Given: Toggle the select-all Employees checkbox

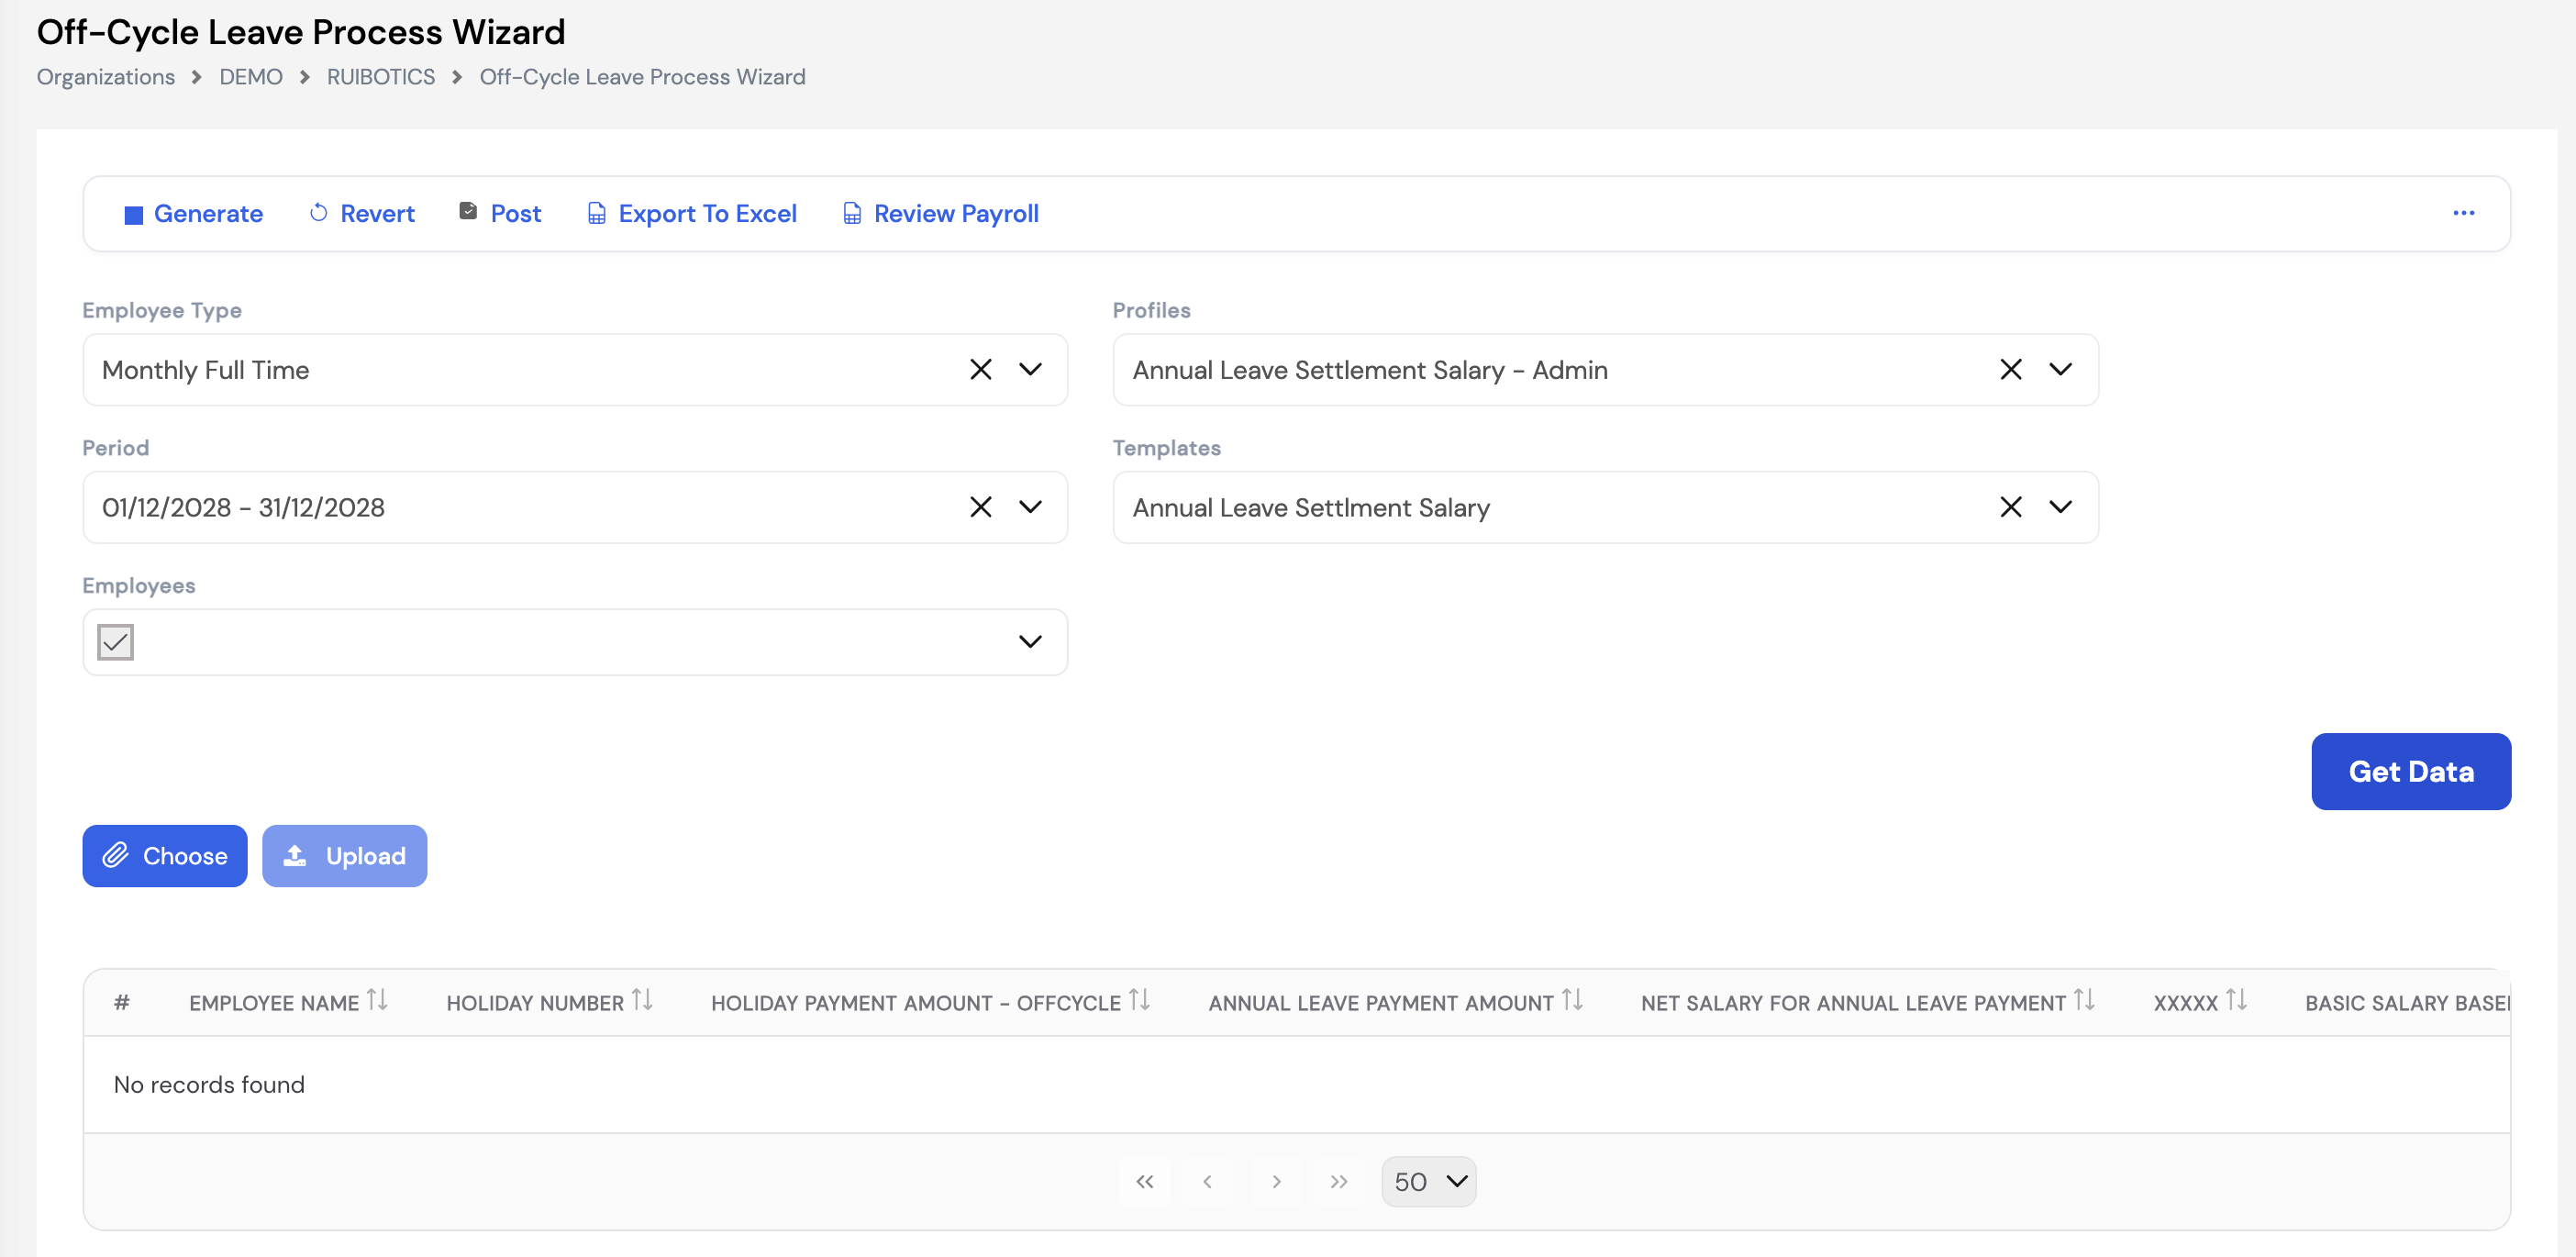Looking at the screenshot, I should point(116,642).
